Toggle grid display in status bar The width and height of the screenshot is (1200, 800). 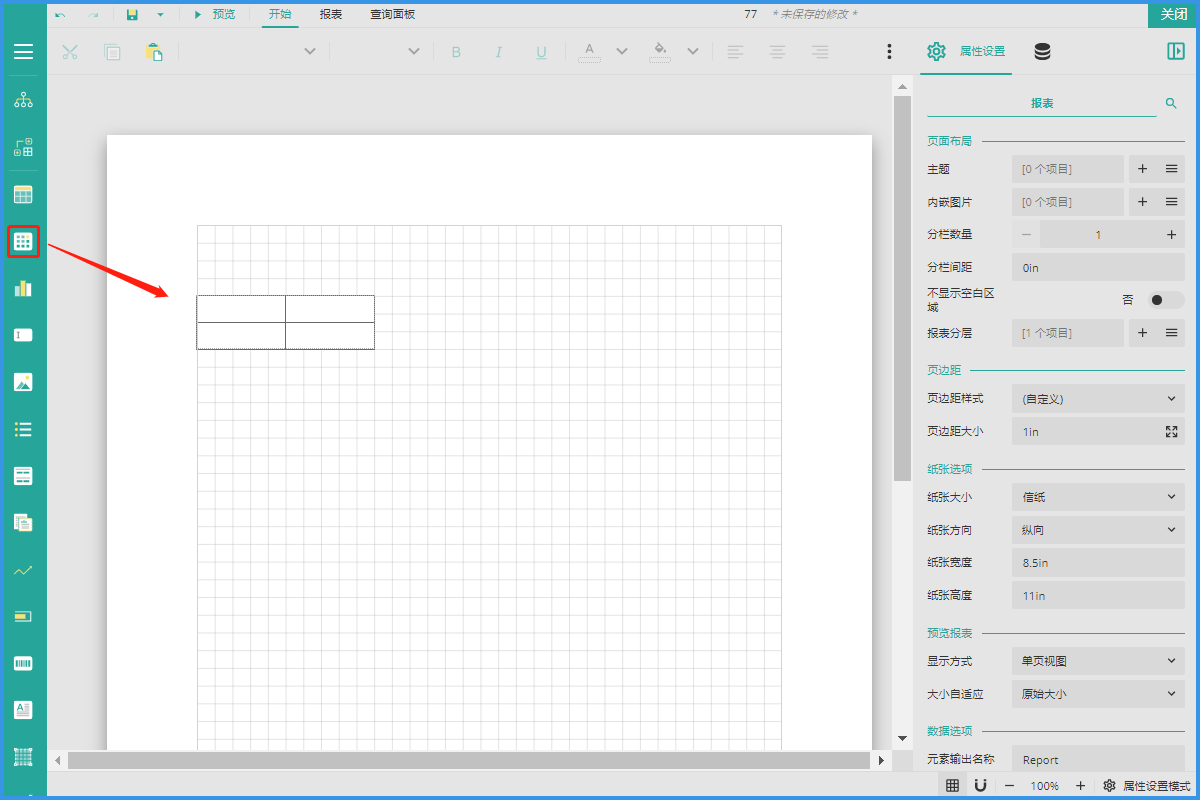pyautogui.click(x=953, y=786)
